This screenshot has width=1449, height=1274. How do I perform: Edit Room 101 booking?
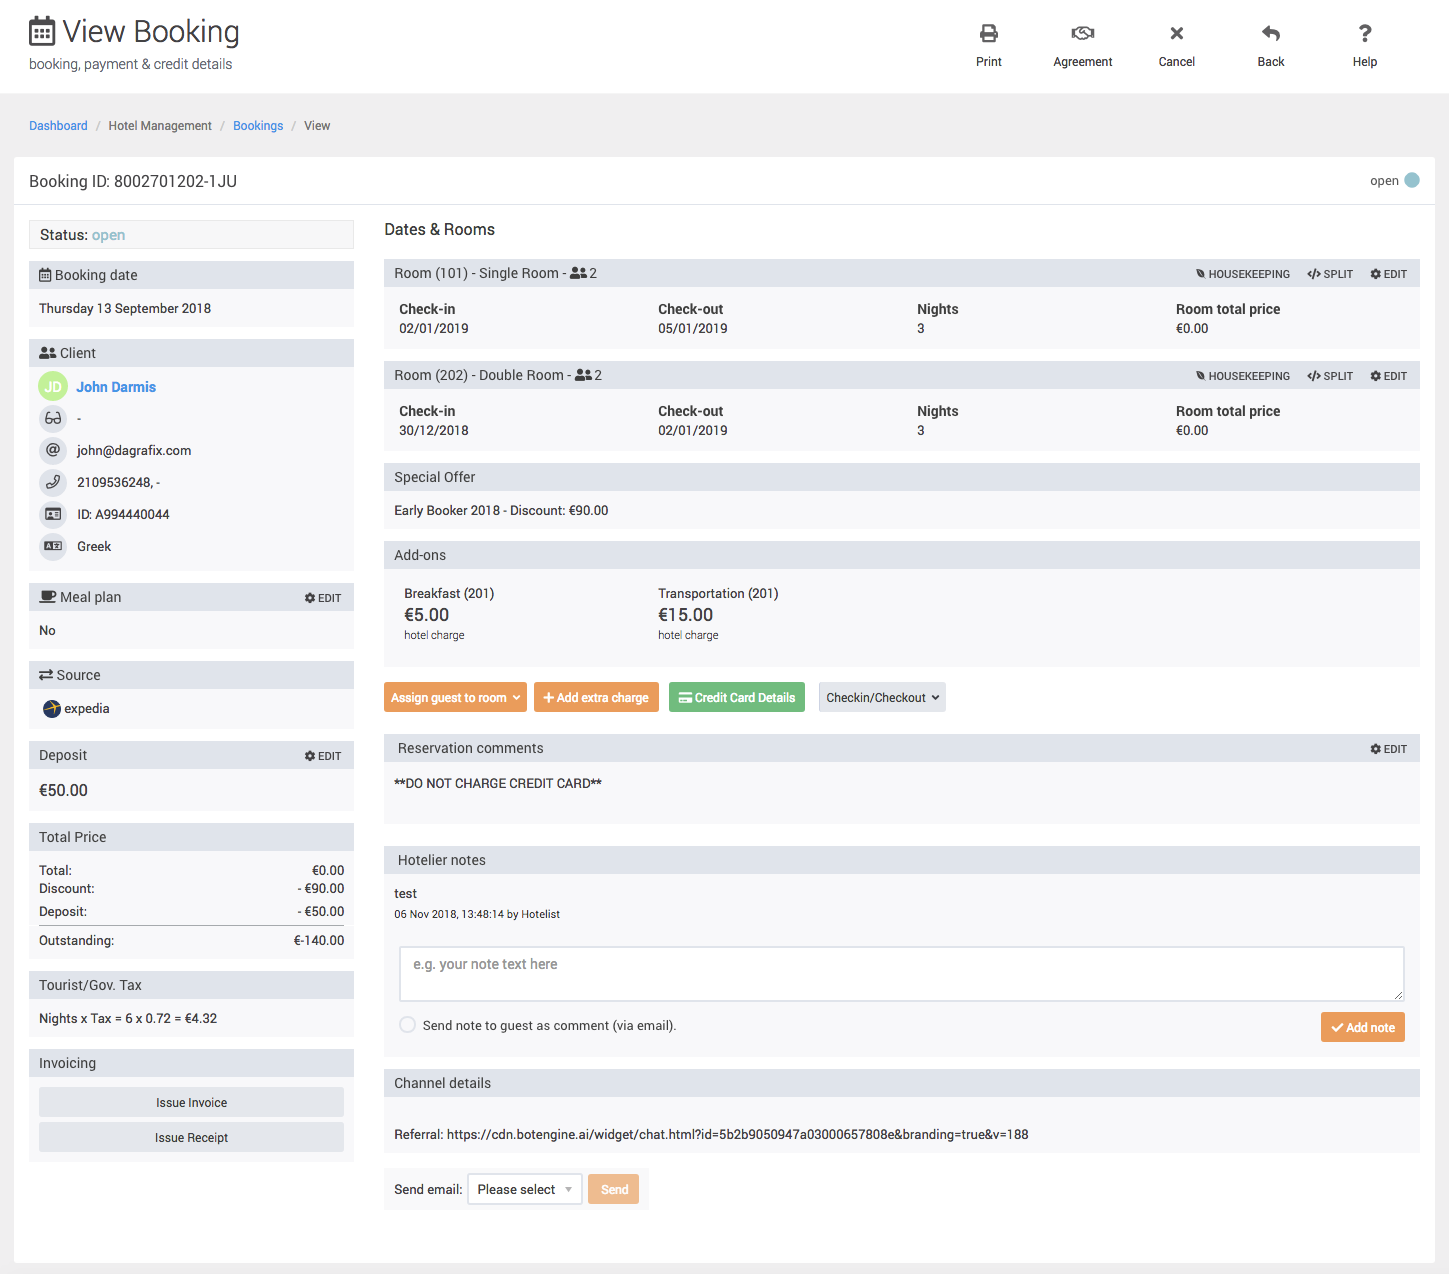coord(1388,274)
